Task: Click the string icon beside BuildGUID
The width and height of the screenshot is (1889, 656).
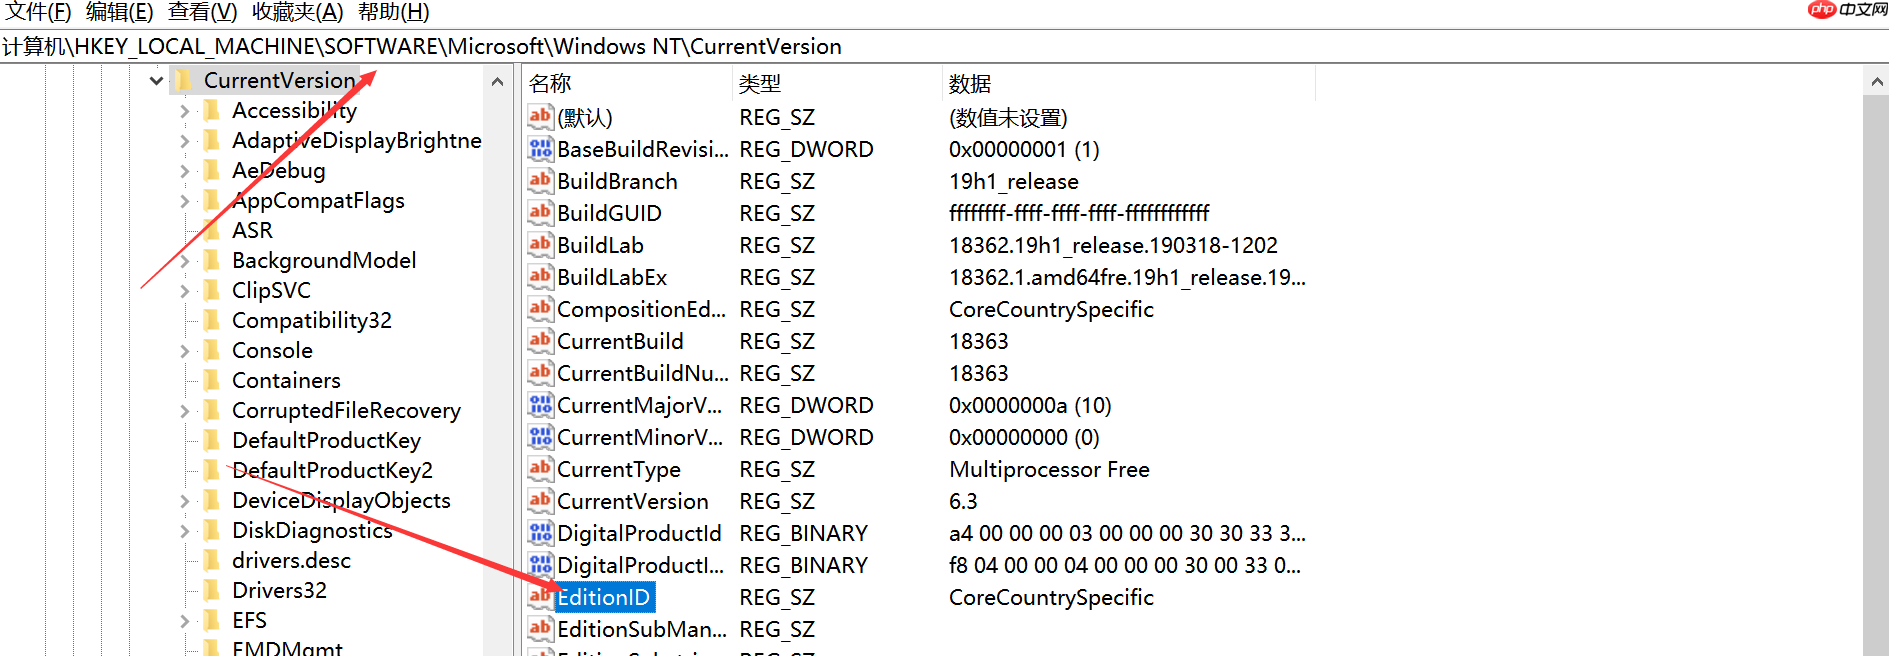Action: coord(540,213)
